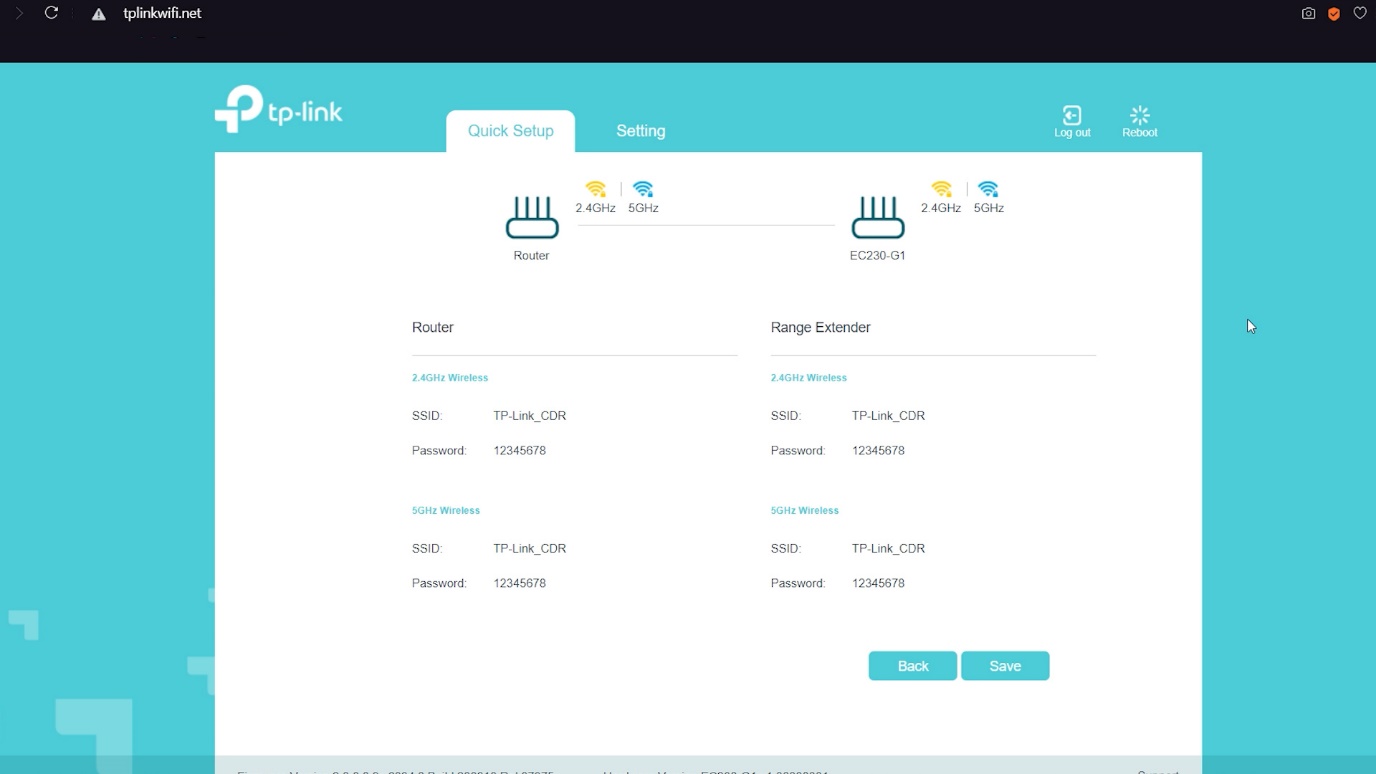Open the Quick Setup tab
Viewport: 1376px width, 774px height.
point(510,131)
